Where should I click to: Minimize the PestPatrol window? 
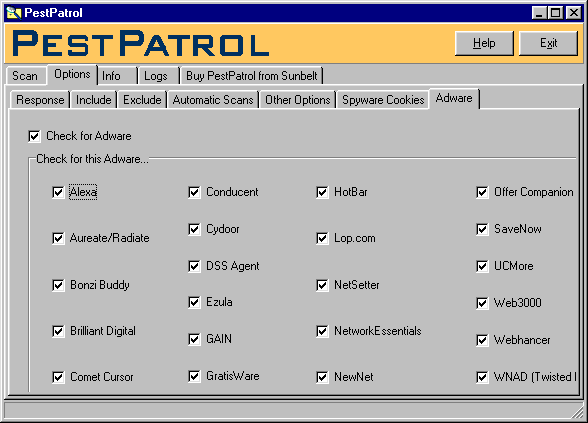[539, 13]
